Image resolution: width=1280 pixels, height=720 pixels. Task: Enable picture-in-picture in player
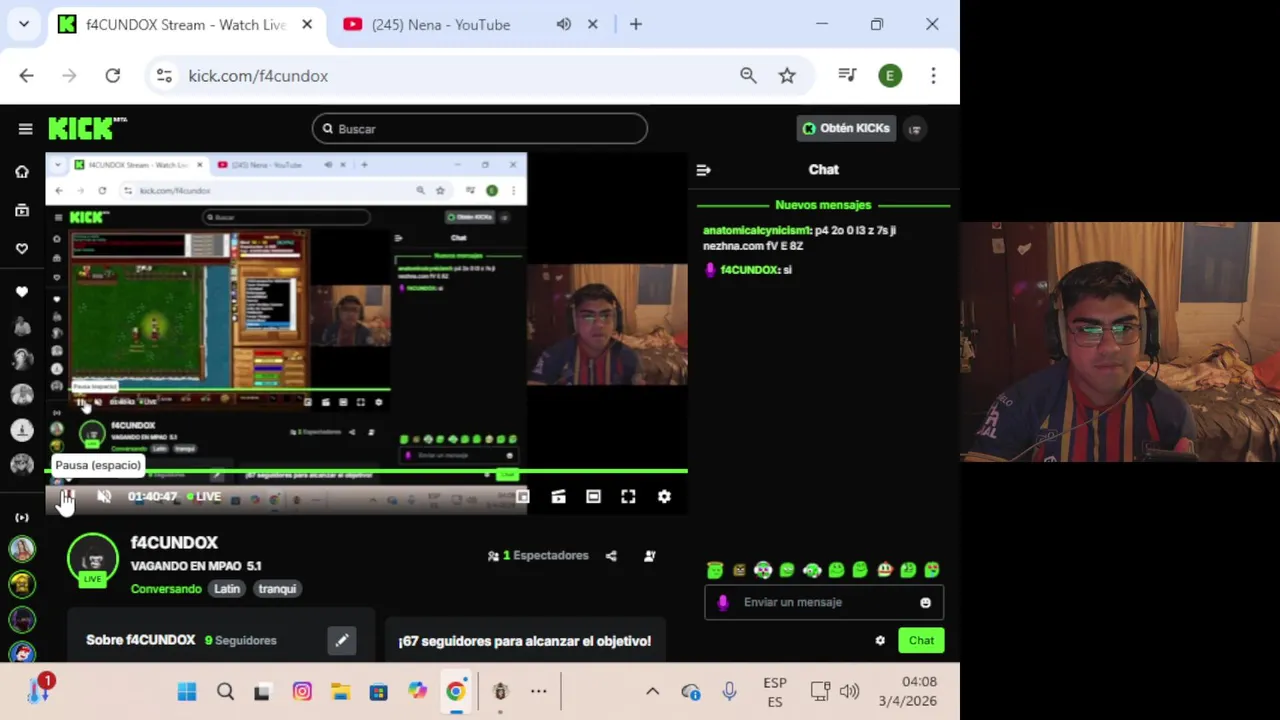click(x=522, y=497)
